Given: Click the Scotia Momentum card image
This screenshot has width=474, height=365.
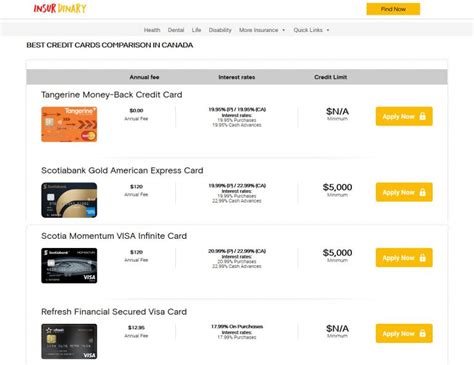Looking at the screenshot, I should coord(69,266).
